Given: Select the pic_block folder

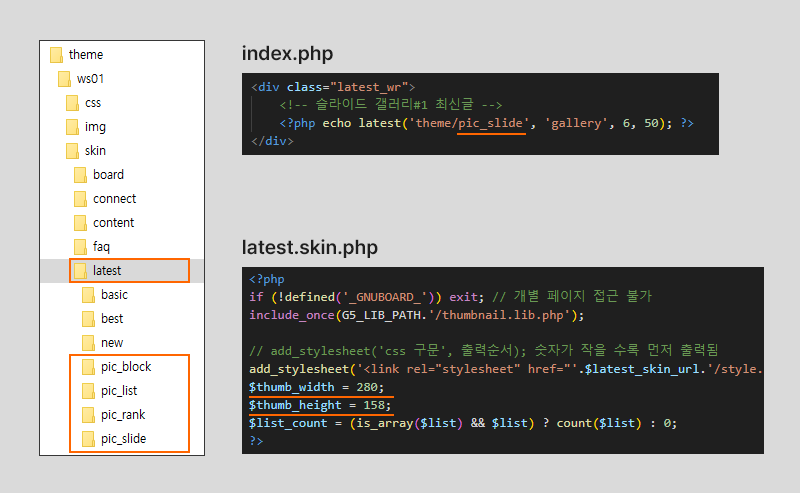Looking at the screenshot, I should tap(126, 367).
